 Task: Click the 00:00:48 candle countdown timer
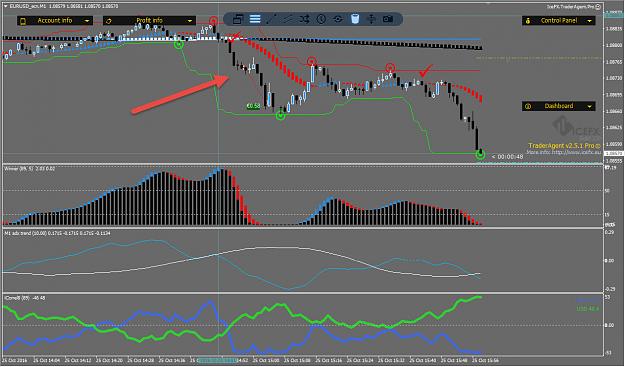(507, 157)
